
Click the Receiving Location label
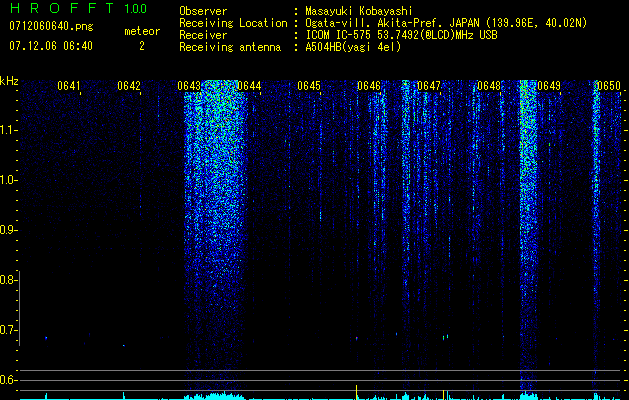(233, 23)
